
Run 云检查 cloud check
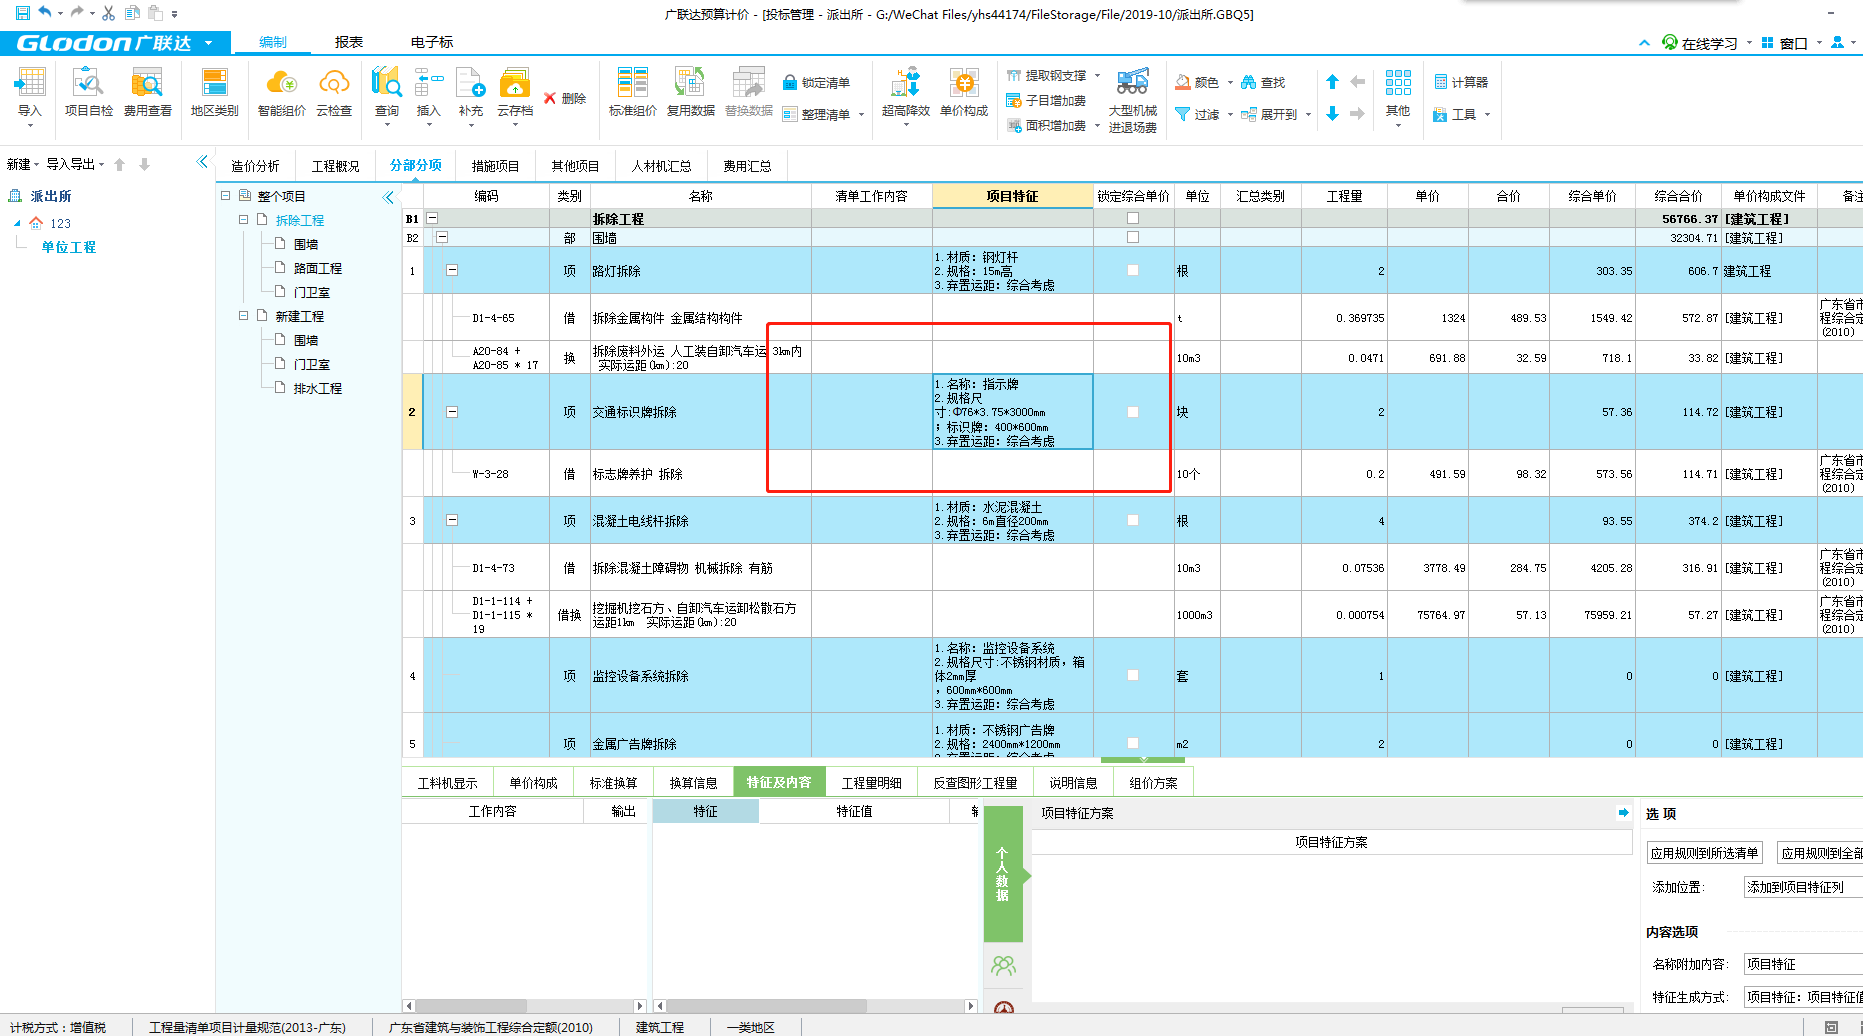click(334, 92)
